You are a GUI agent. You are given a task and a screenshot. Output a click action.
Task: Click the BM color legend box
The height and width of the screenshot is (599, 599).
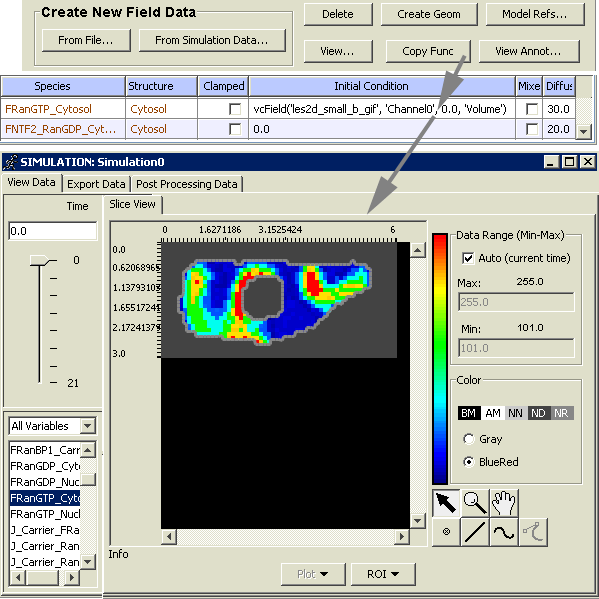click(469, 413)
